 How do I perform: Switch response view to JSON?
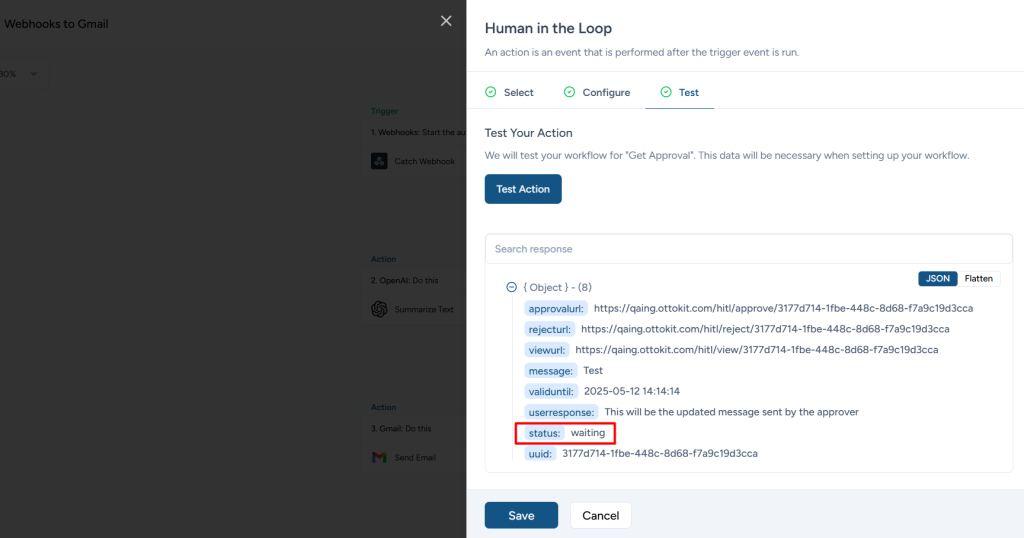tap(938, 279)
